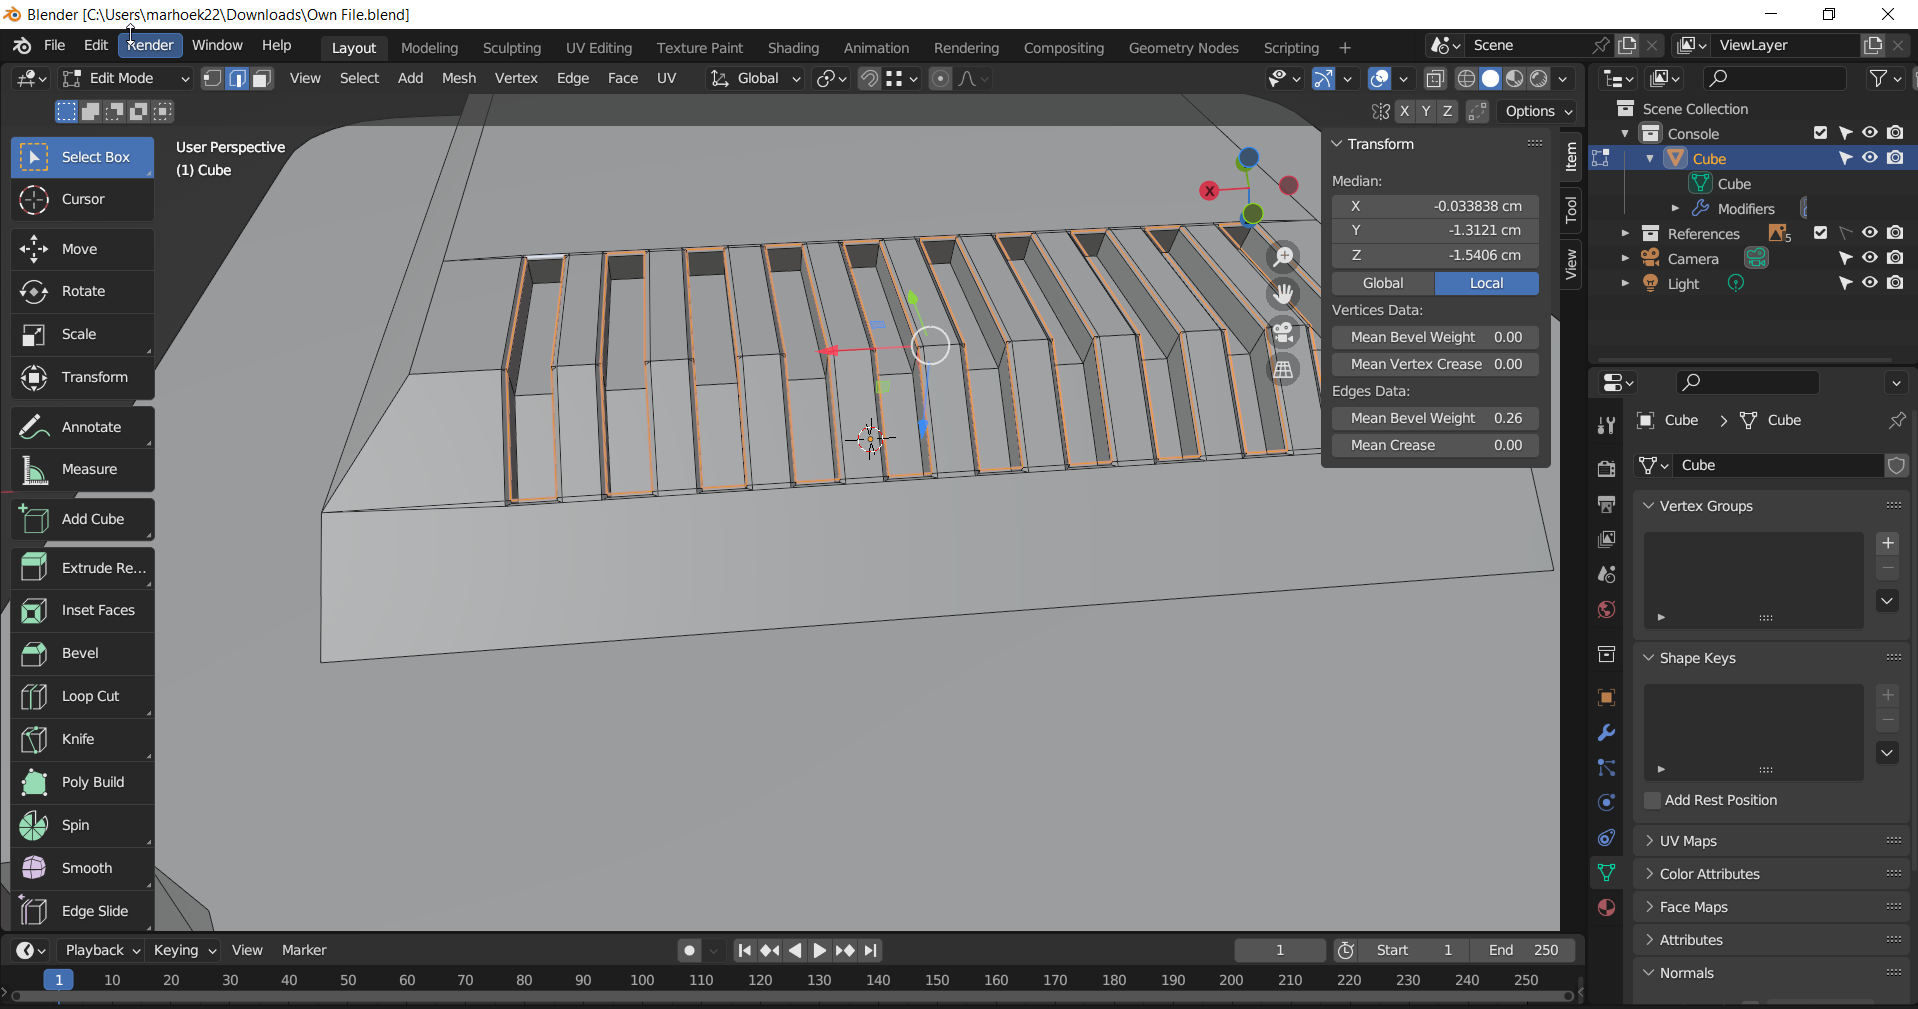
Task: Hide the Camera object in outliner
Action: (x=1869, y=258)
